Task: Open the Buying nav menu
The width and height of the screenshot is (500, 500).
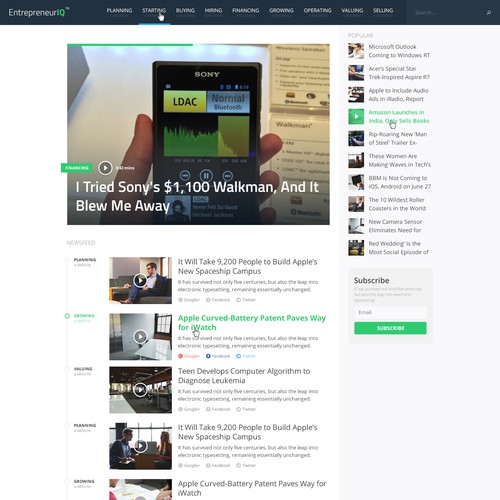Action: [185, 11]
